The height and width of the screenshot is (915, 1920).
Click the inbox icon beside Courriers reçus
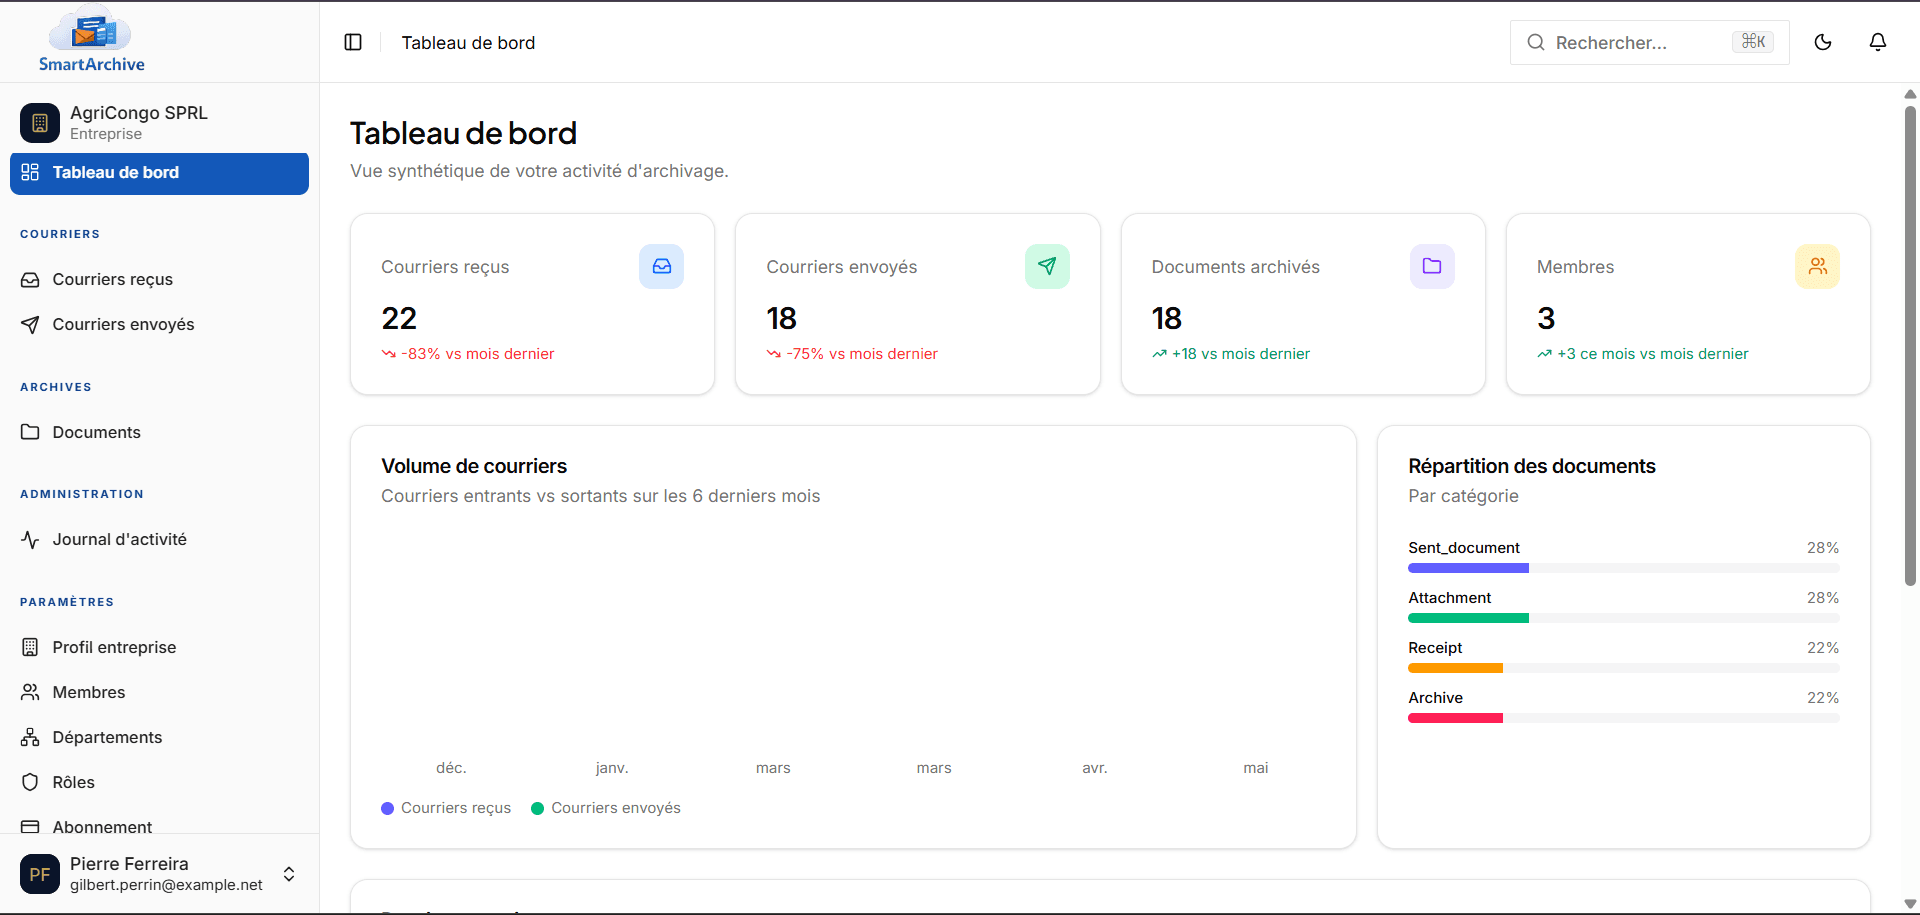[x=30, y=280]
